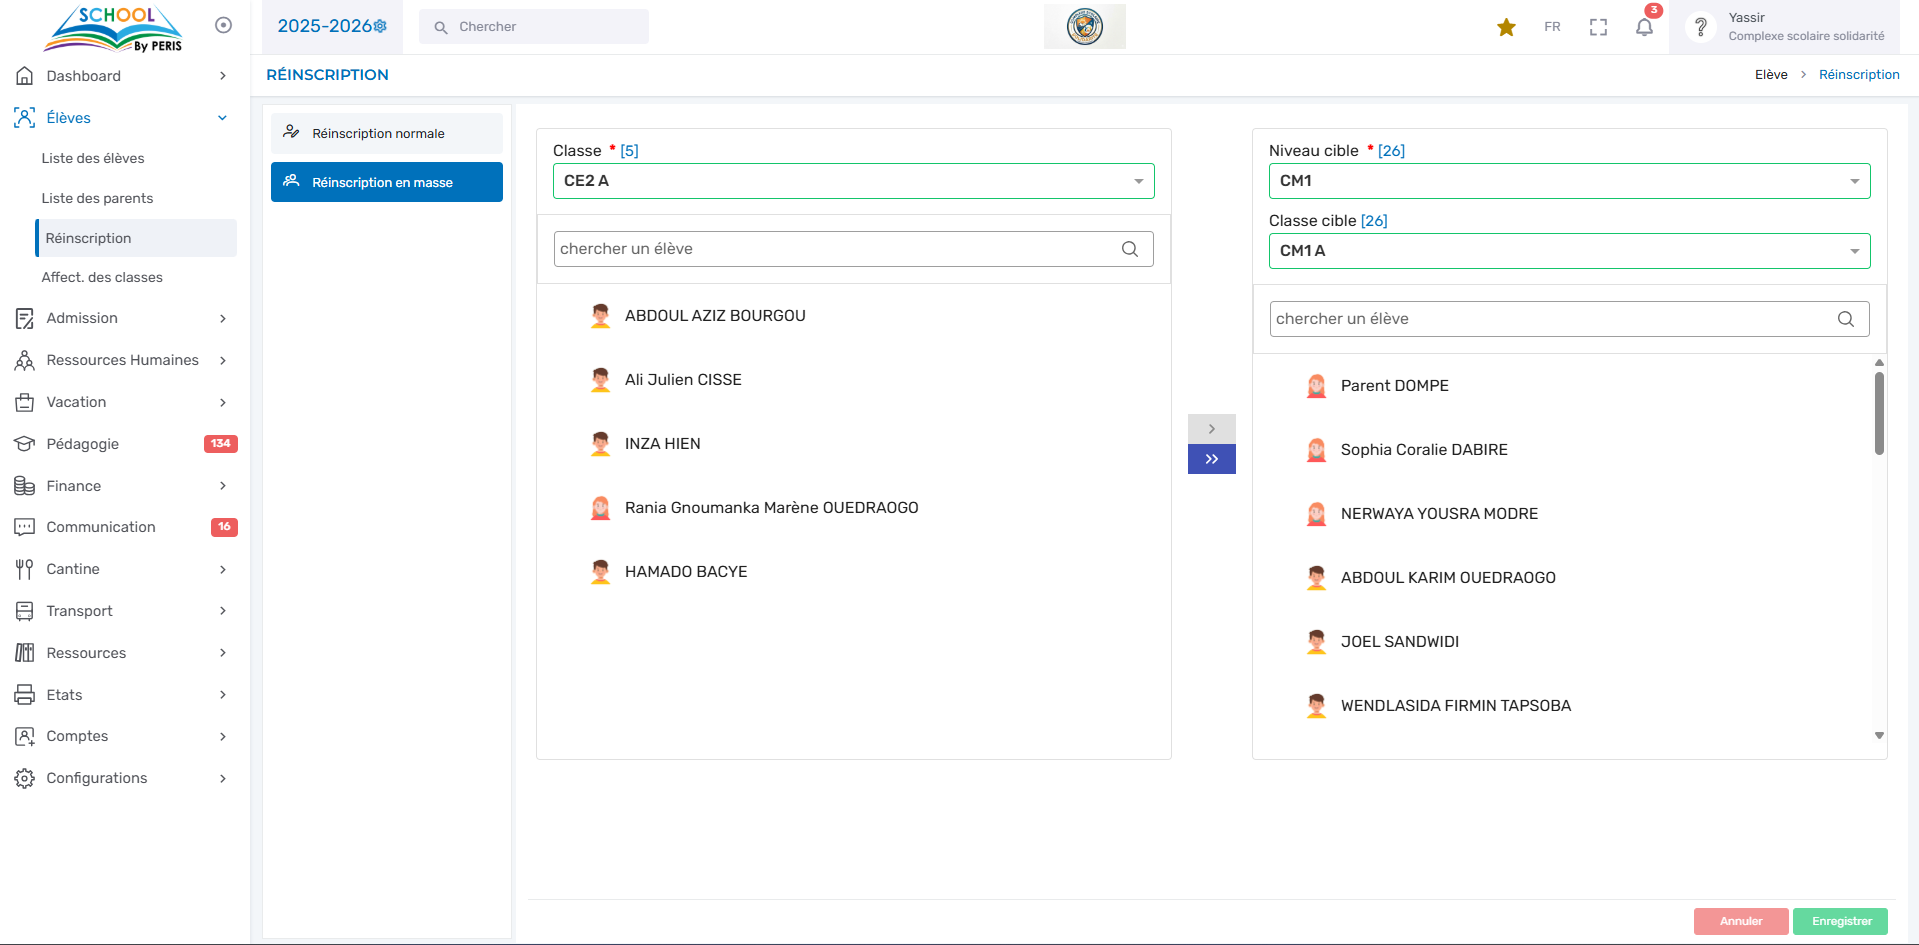Open the Classe cible CM1 A dropdown

pos(1568,251)
